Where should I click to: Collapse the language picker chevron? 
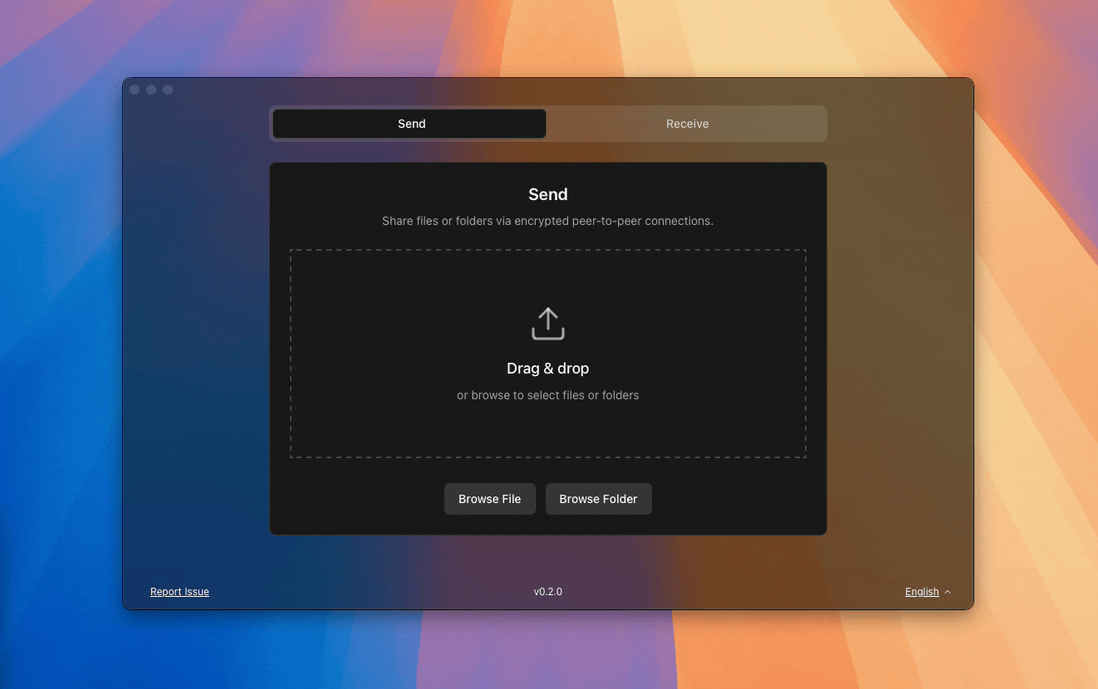(x=947, y=591)
